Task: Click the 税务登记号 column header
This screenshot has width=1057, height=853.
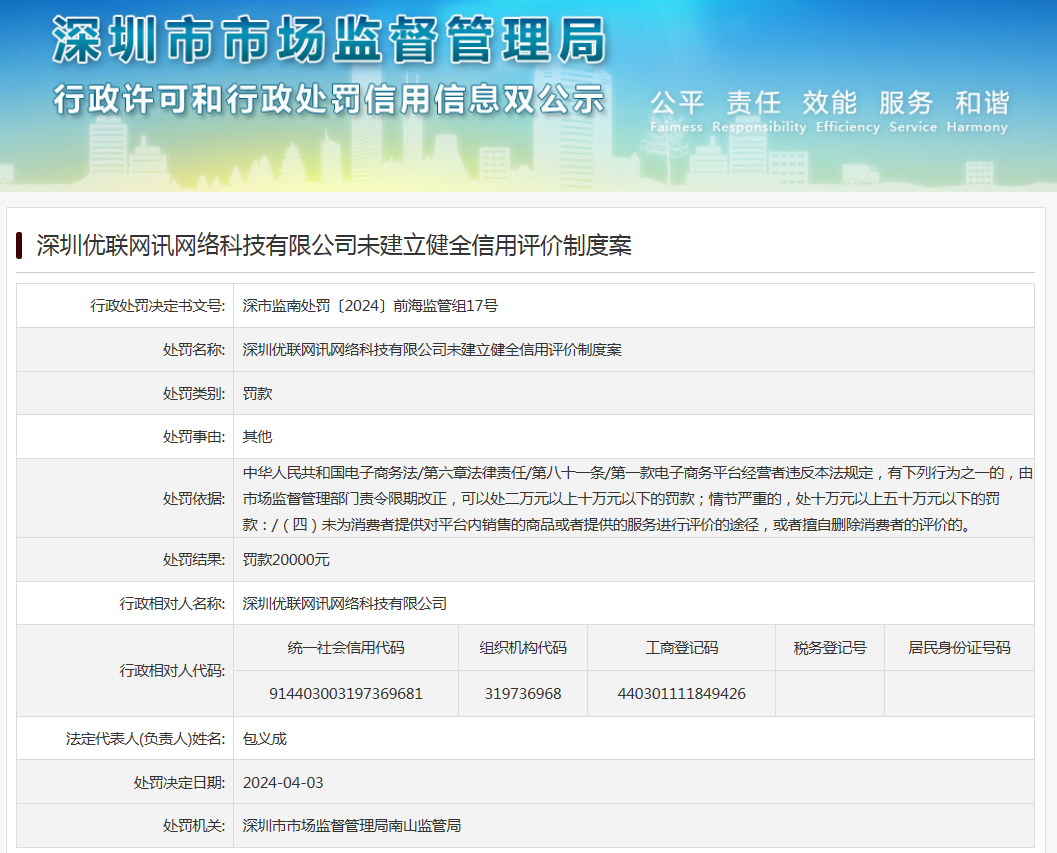Action: 829,648
